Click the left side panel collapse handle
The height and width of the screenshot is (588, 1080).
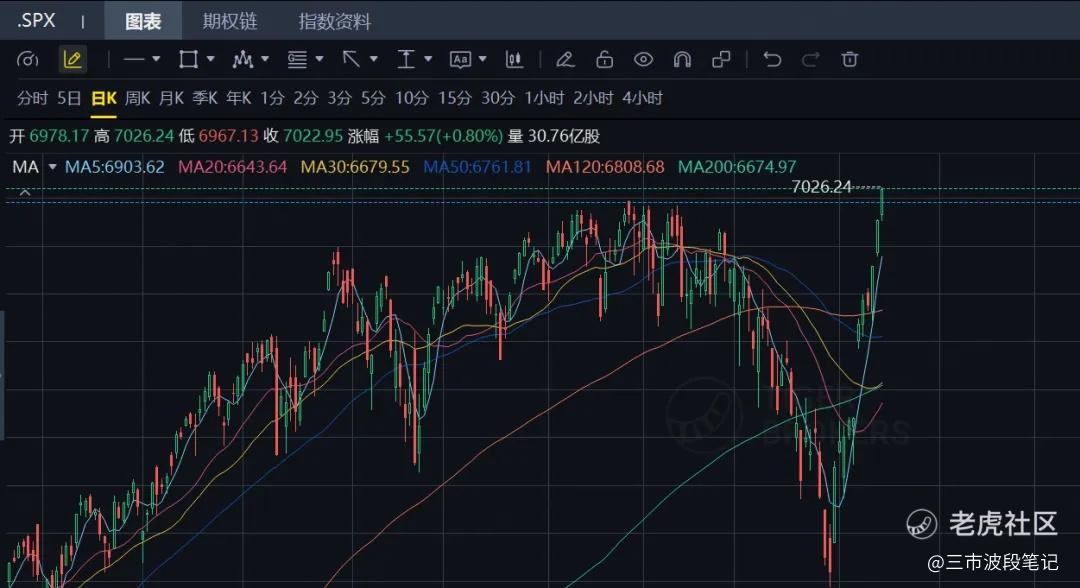click(2, 375)
